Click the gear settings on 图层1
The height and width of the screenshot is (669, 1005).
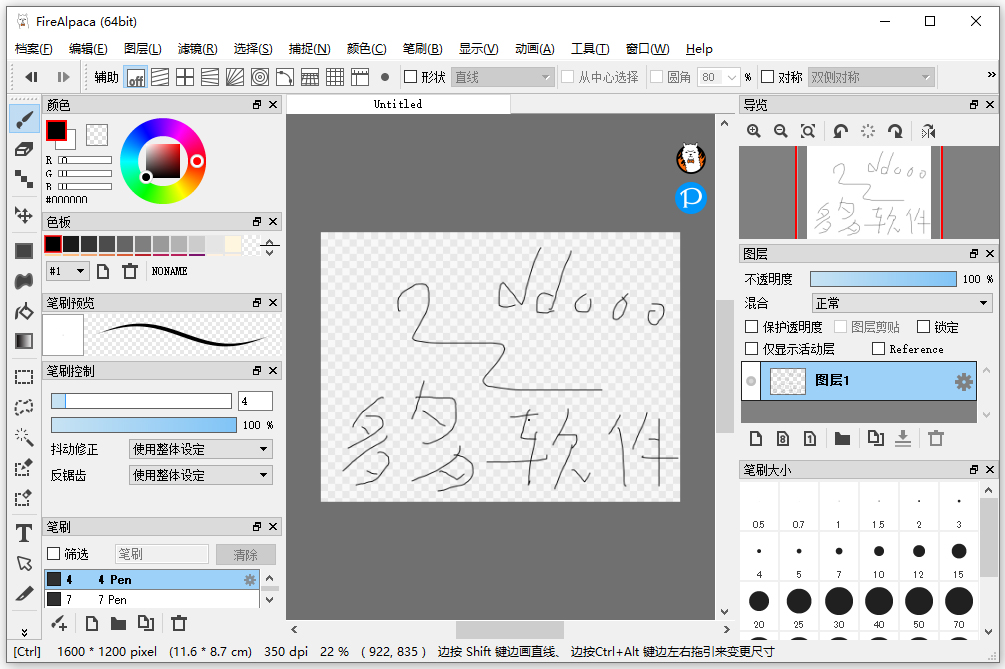(x=963, y=380)
